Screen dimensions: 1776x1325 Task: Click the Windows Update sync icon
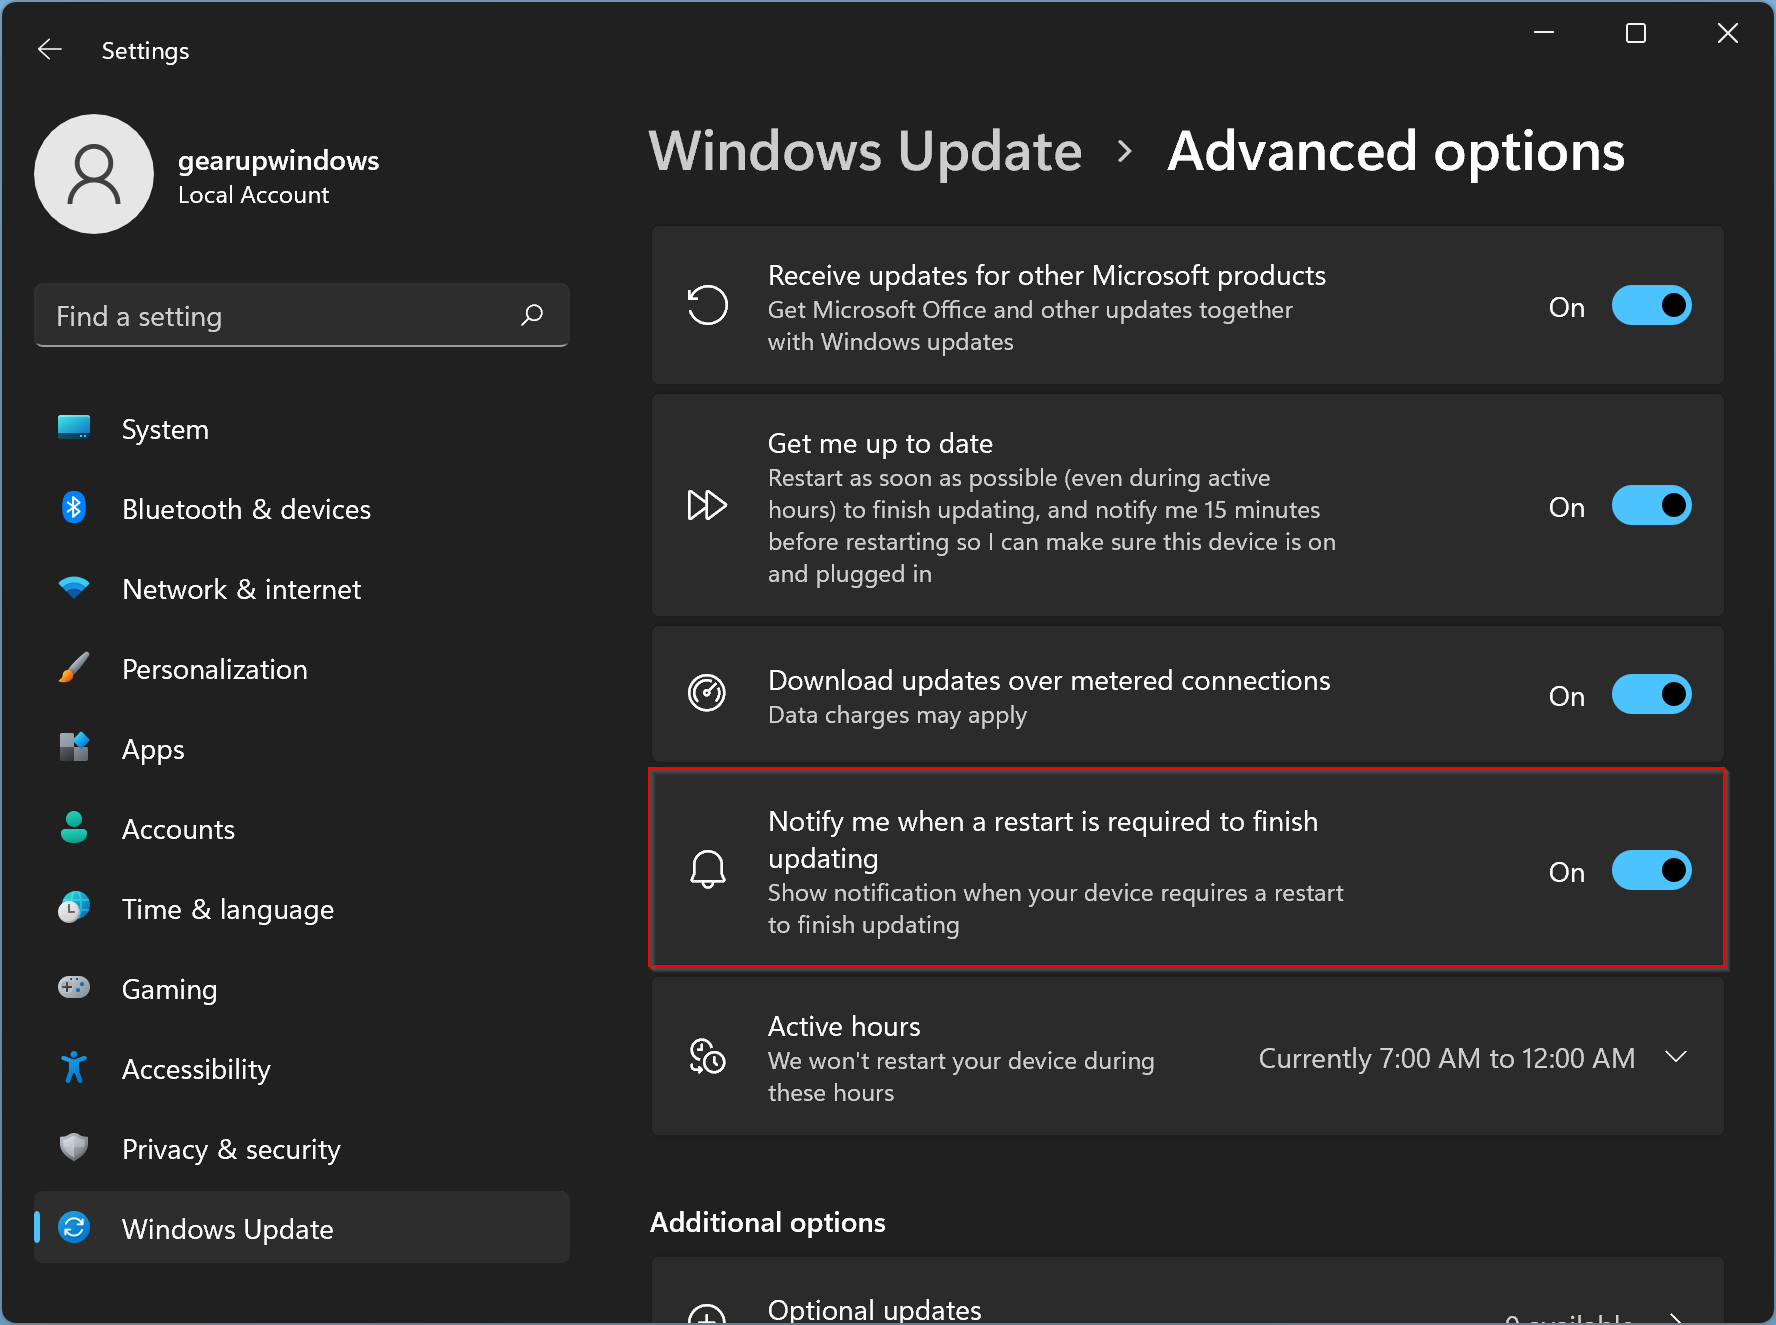tap(74, 1227)
